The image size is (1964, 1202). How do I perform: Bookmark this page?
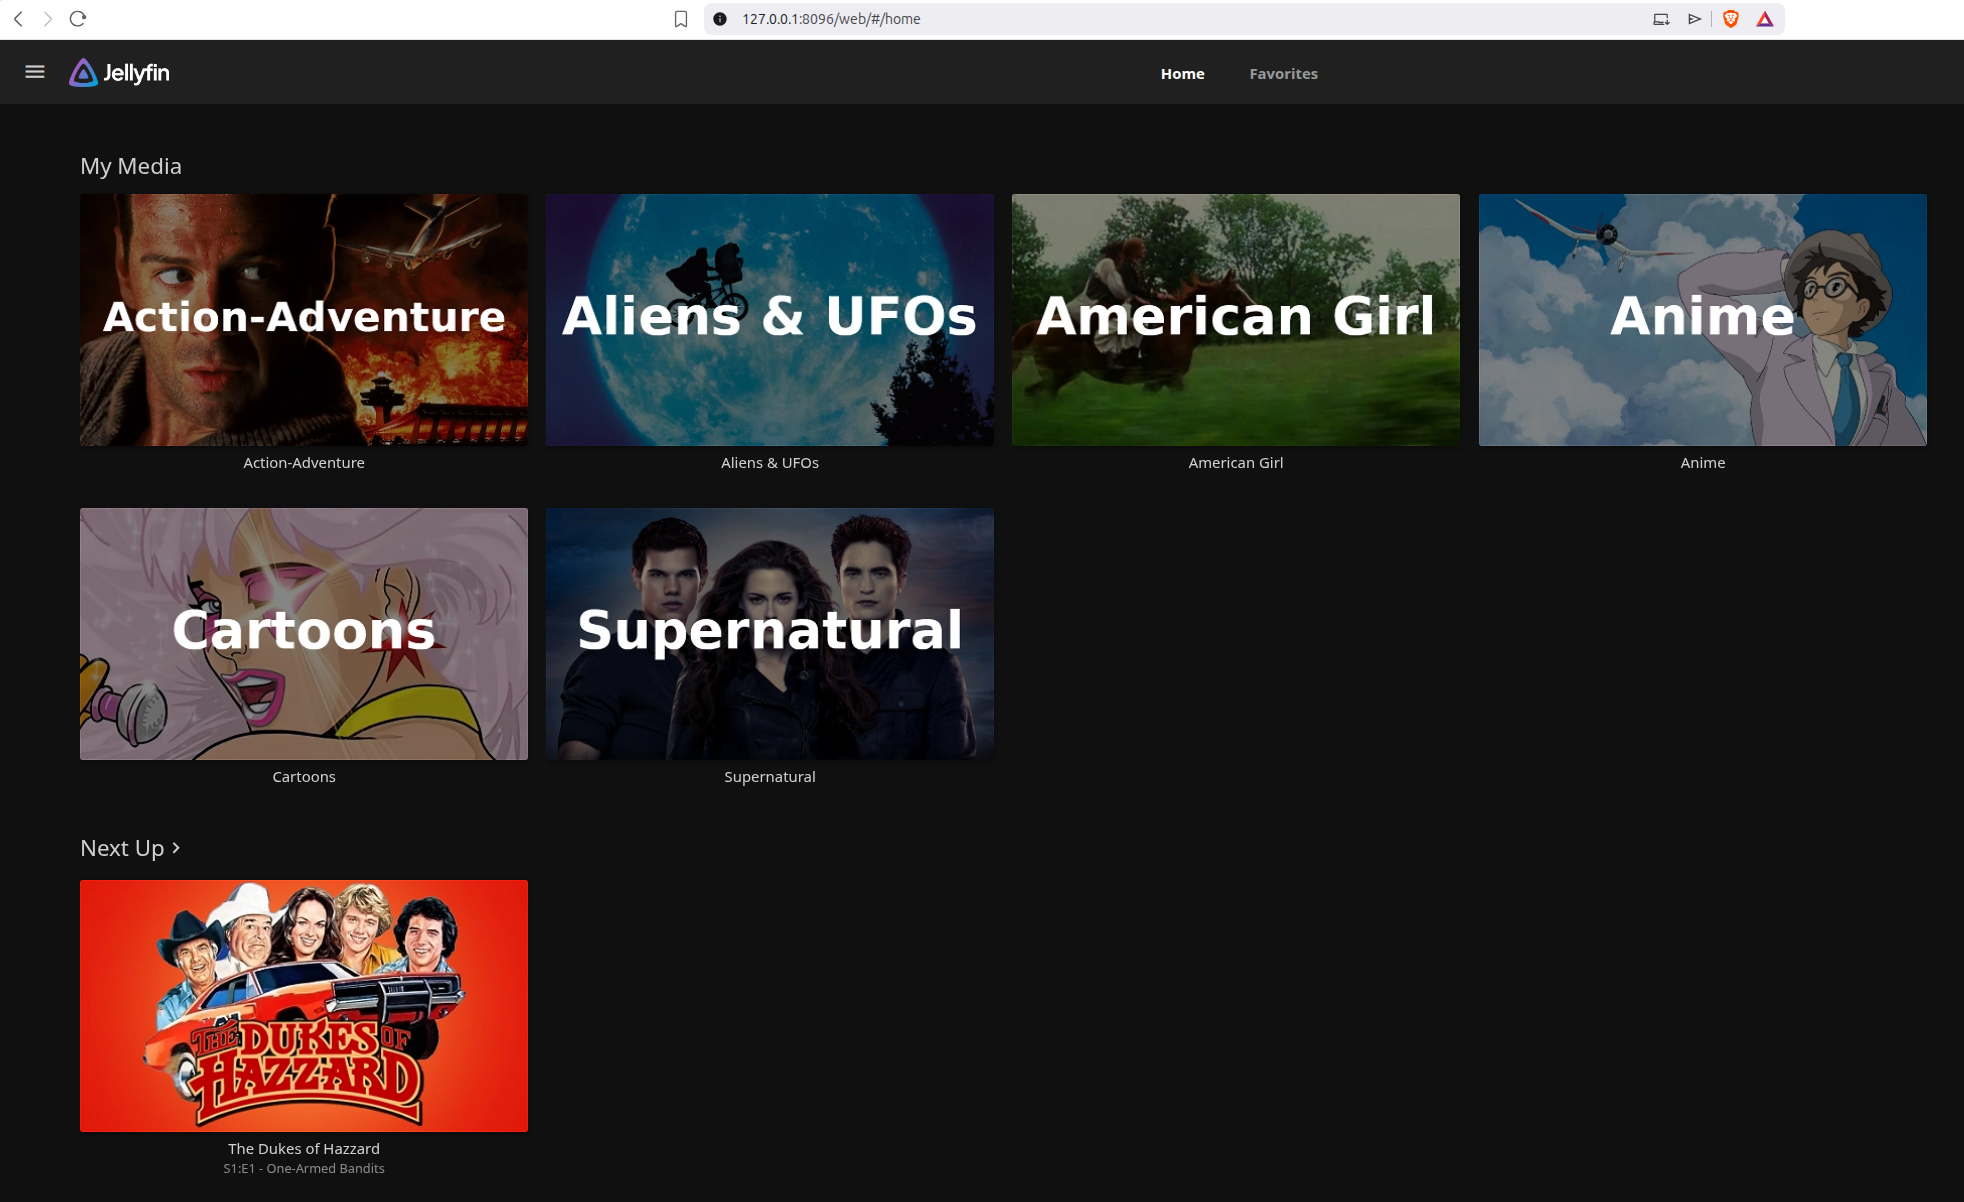pyautogui.click(x=681, y=19)
